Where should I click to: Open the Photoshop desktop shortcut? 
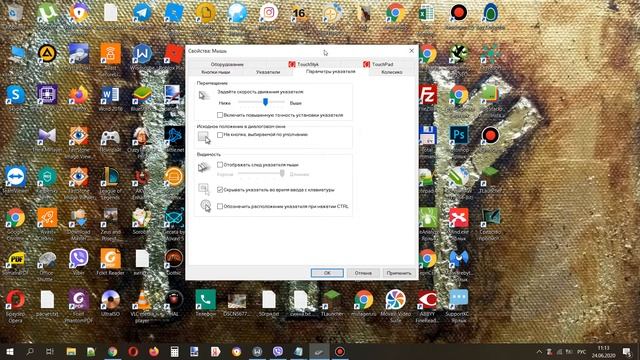coord(459,136)
